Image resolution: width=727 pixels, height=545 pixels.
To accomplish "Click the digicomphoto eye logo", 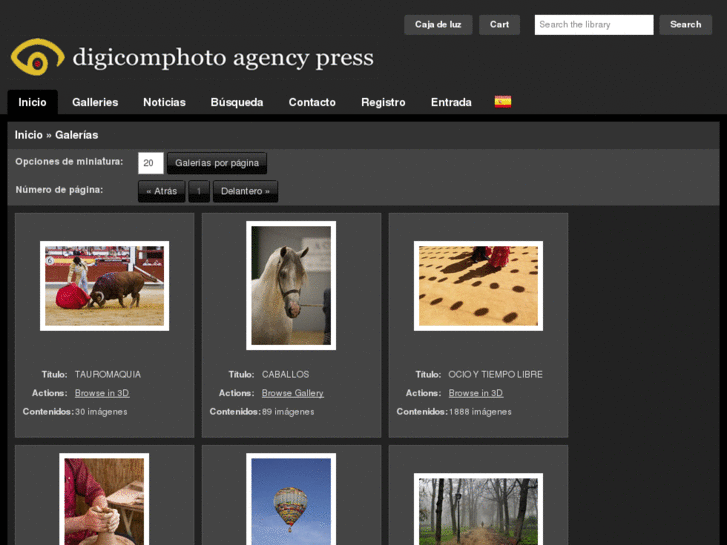I will point(38,57).
